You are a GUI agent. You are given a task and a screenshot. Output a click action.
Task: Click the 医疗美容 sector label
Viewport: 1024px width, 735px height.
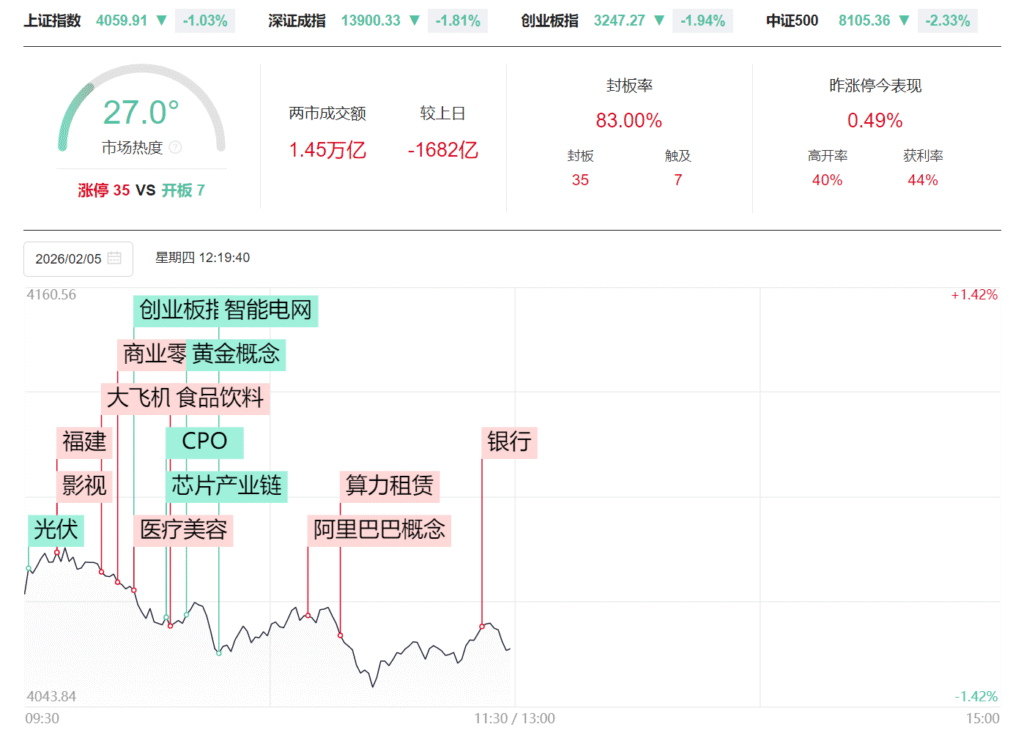(183, 529)
